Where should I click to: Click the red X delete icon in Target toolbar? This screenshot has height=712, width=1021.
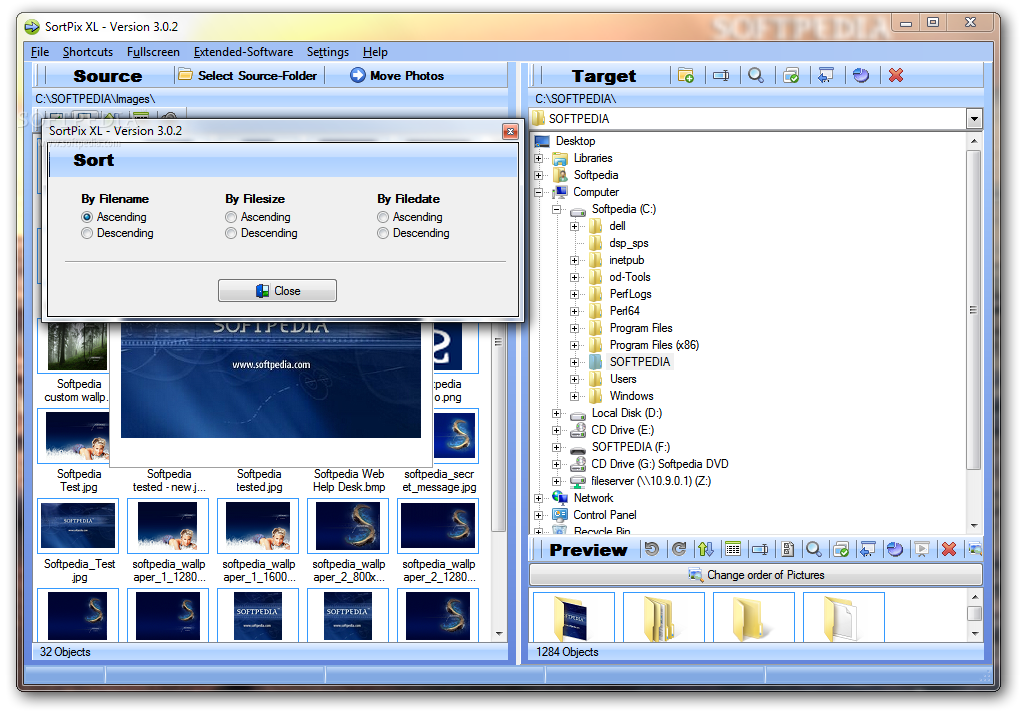(x=896, y=76)
